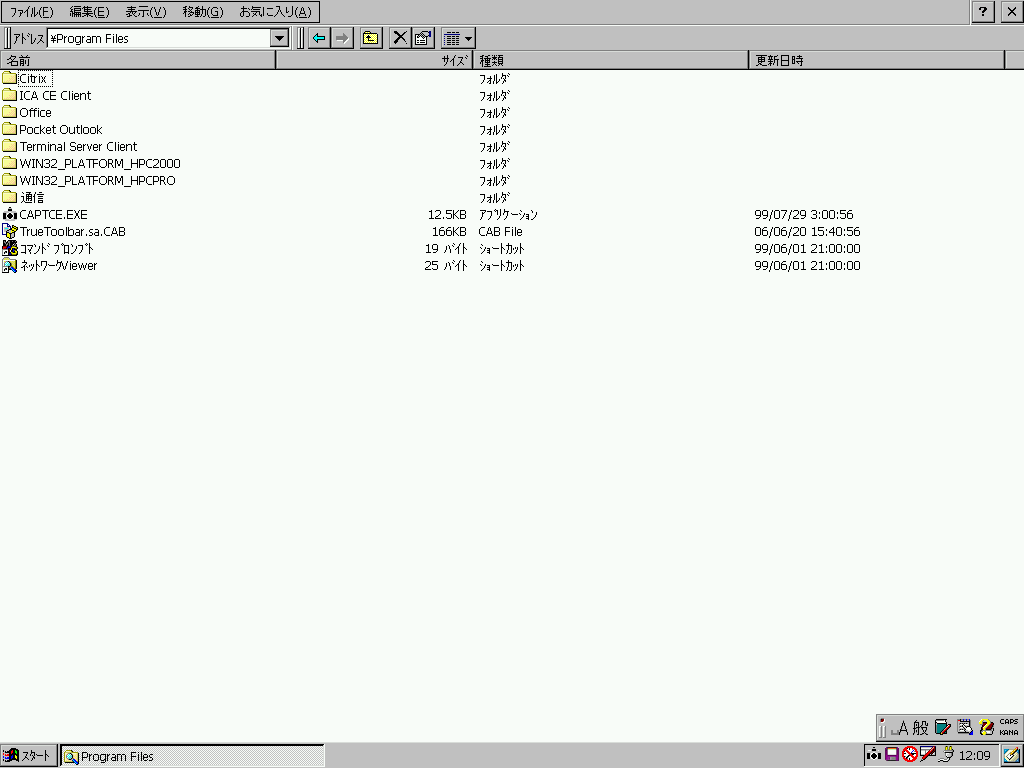Click the purple floppy disk tray icon
1024x768 pixels.
click(891, 755)
